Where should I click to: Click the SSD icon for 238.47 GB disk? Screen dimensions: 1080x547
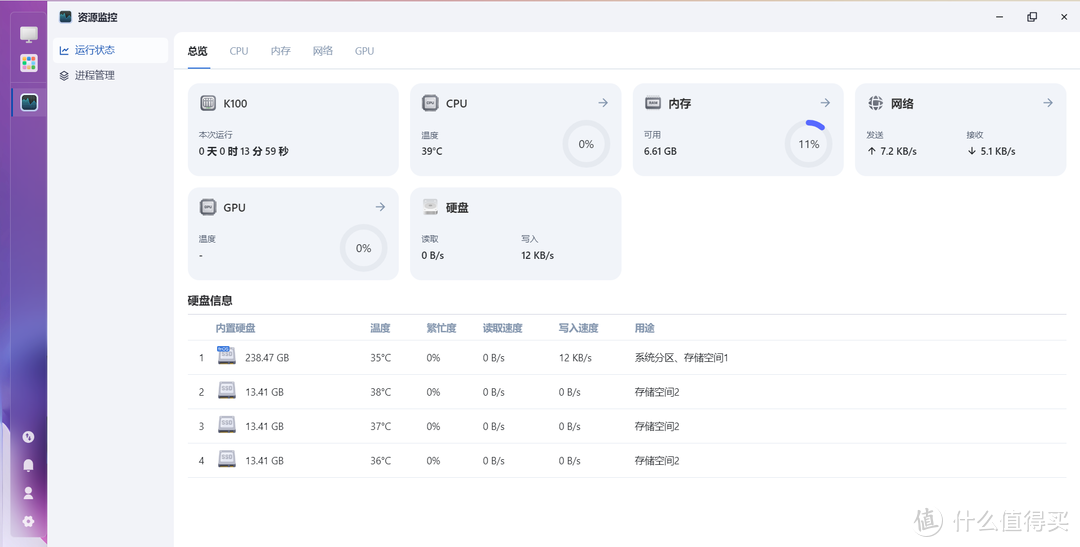point(227,356)
